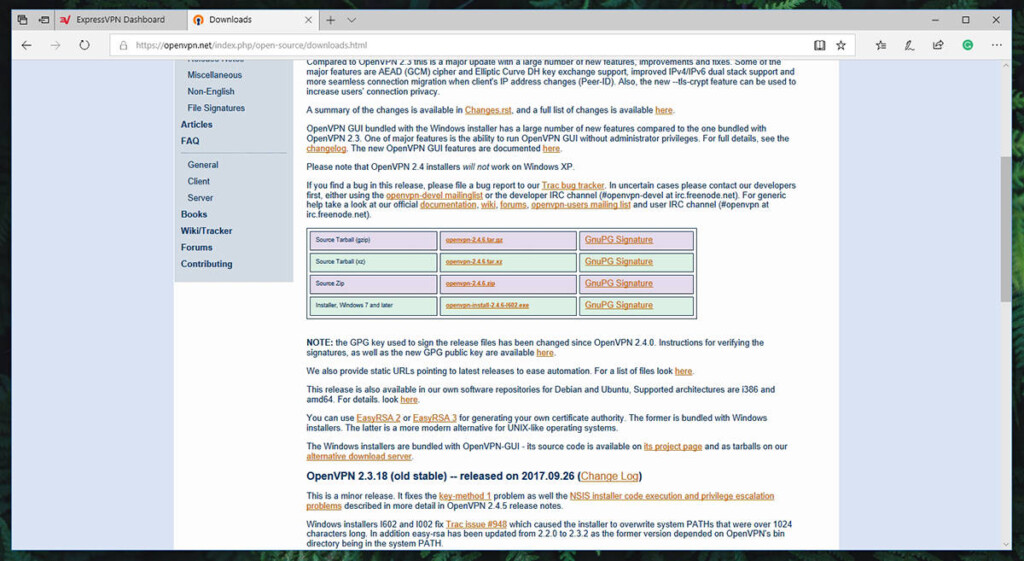Open the forums link in paragraph
The image size is (1024, 561).
[x=513, y=204]
